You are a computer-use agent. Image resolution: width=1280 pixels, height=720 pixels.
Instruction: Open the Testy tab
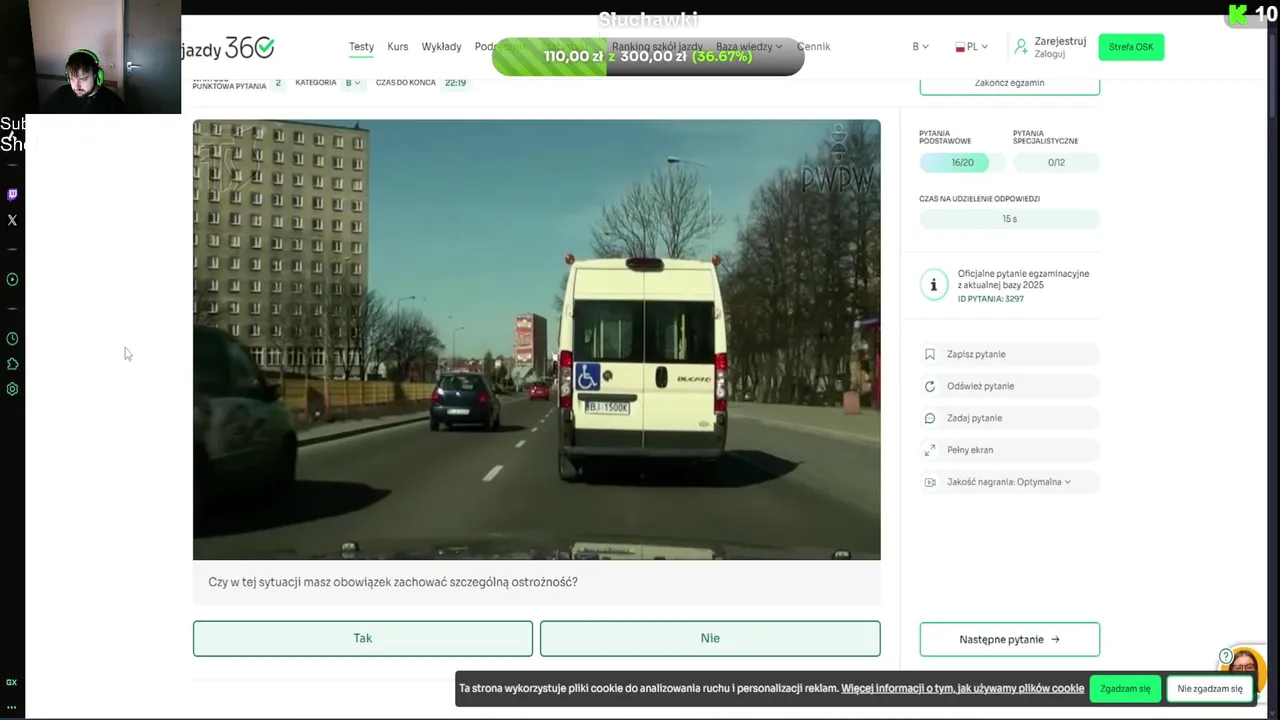[x=361, y=47]
